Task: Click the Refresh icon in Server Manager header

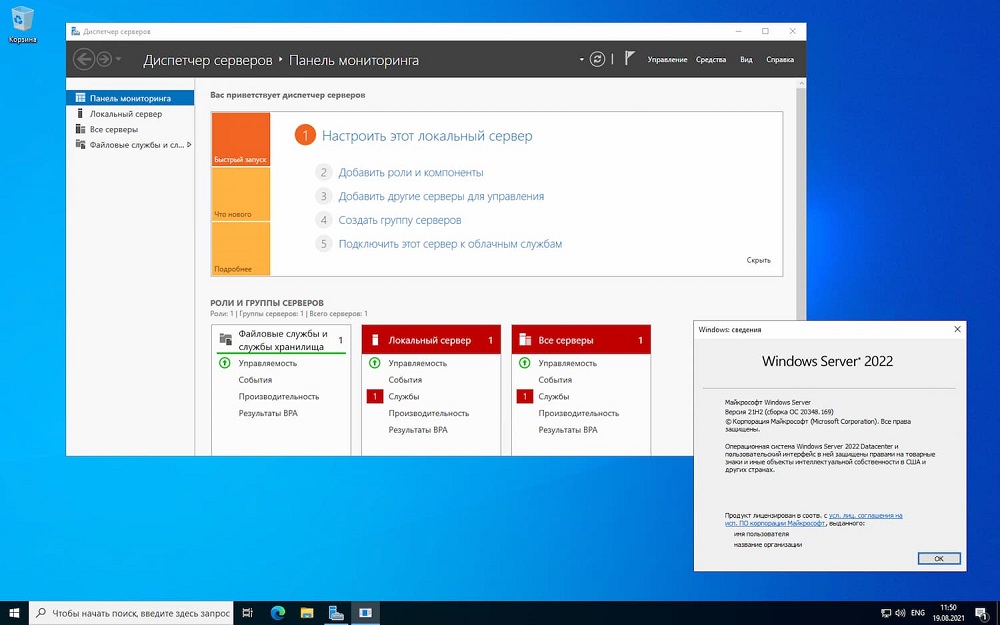Action: [597, 59]
